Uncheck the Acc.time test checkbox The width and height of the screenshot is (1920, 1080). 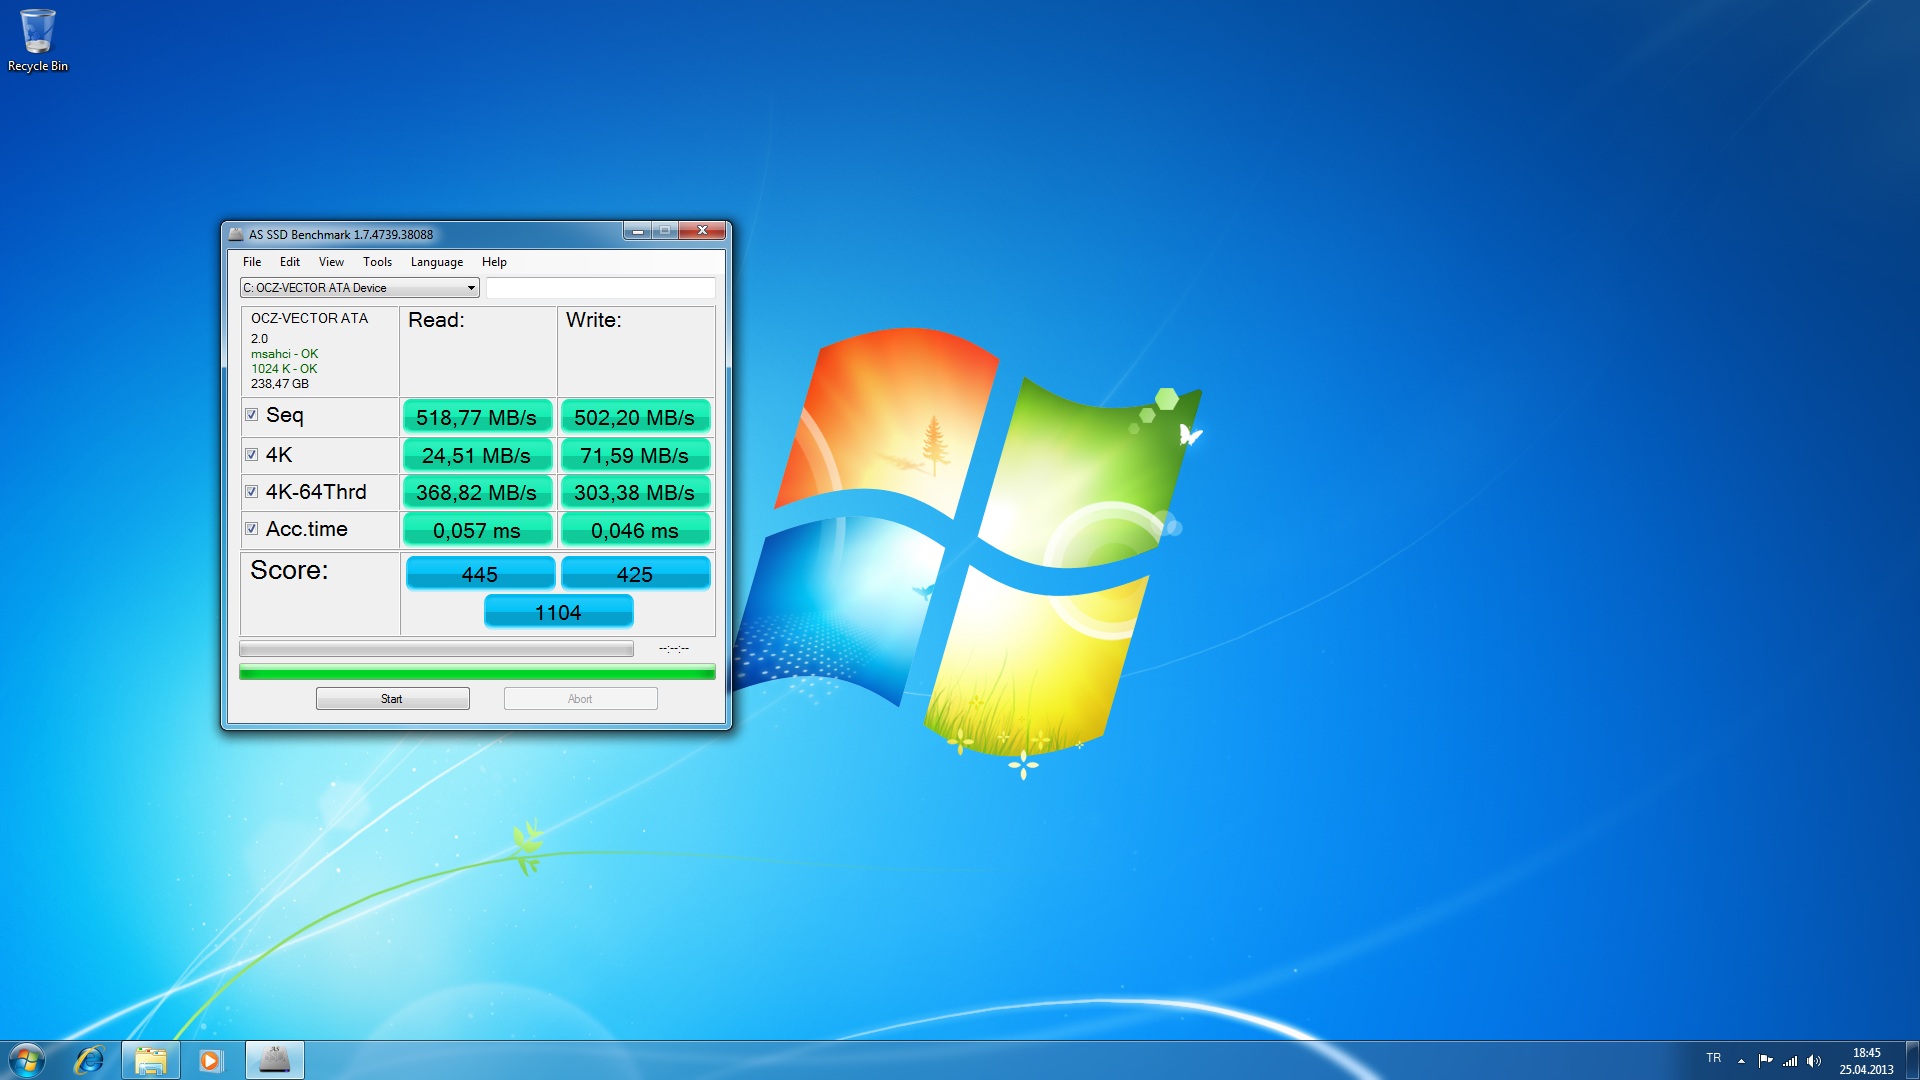click(252, 529)
